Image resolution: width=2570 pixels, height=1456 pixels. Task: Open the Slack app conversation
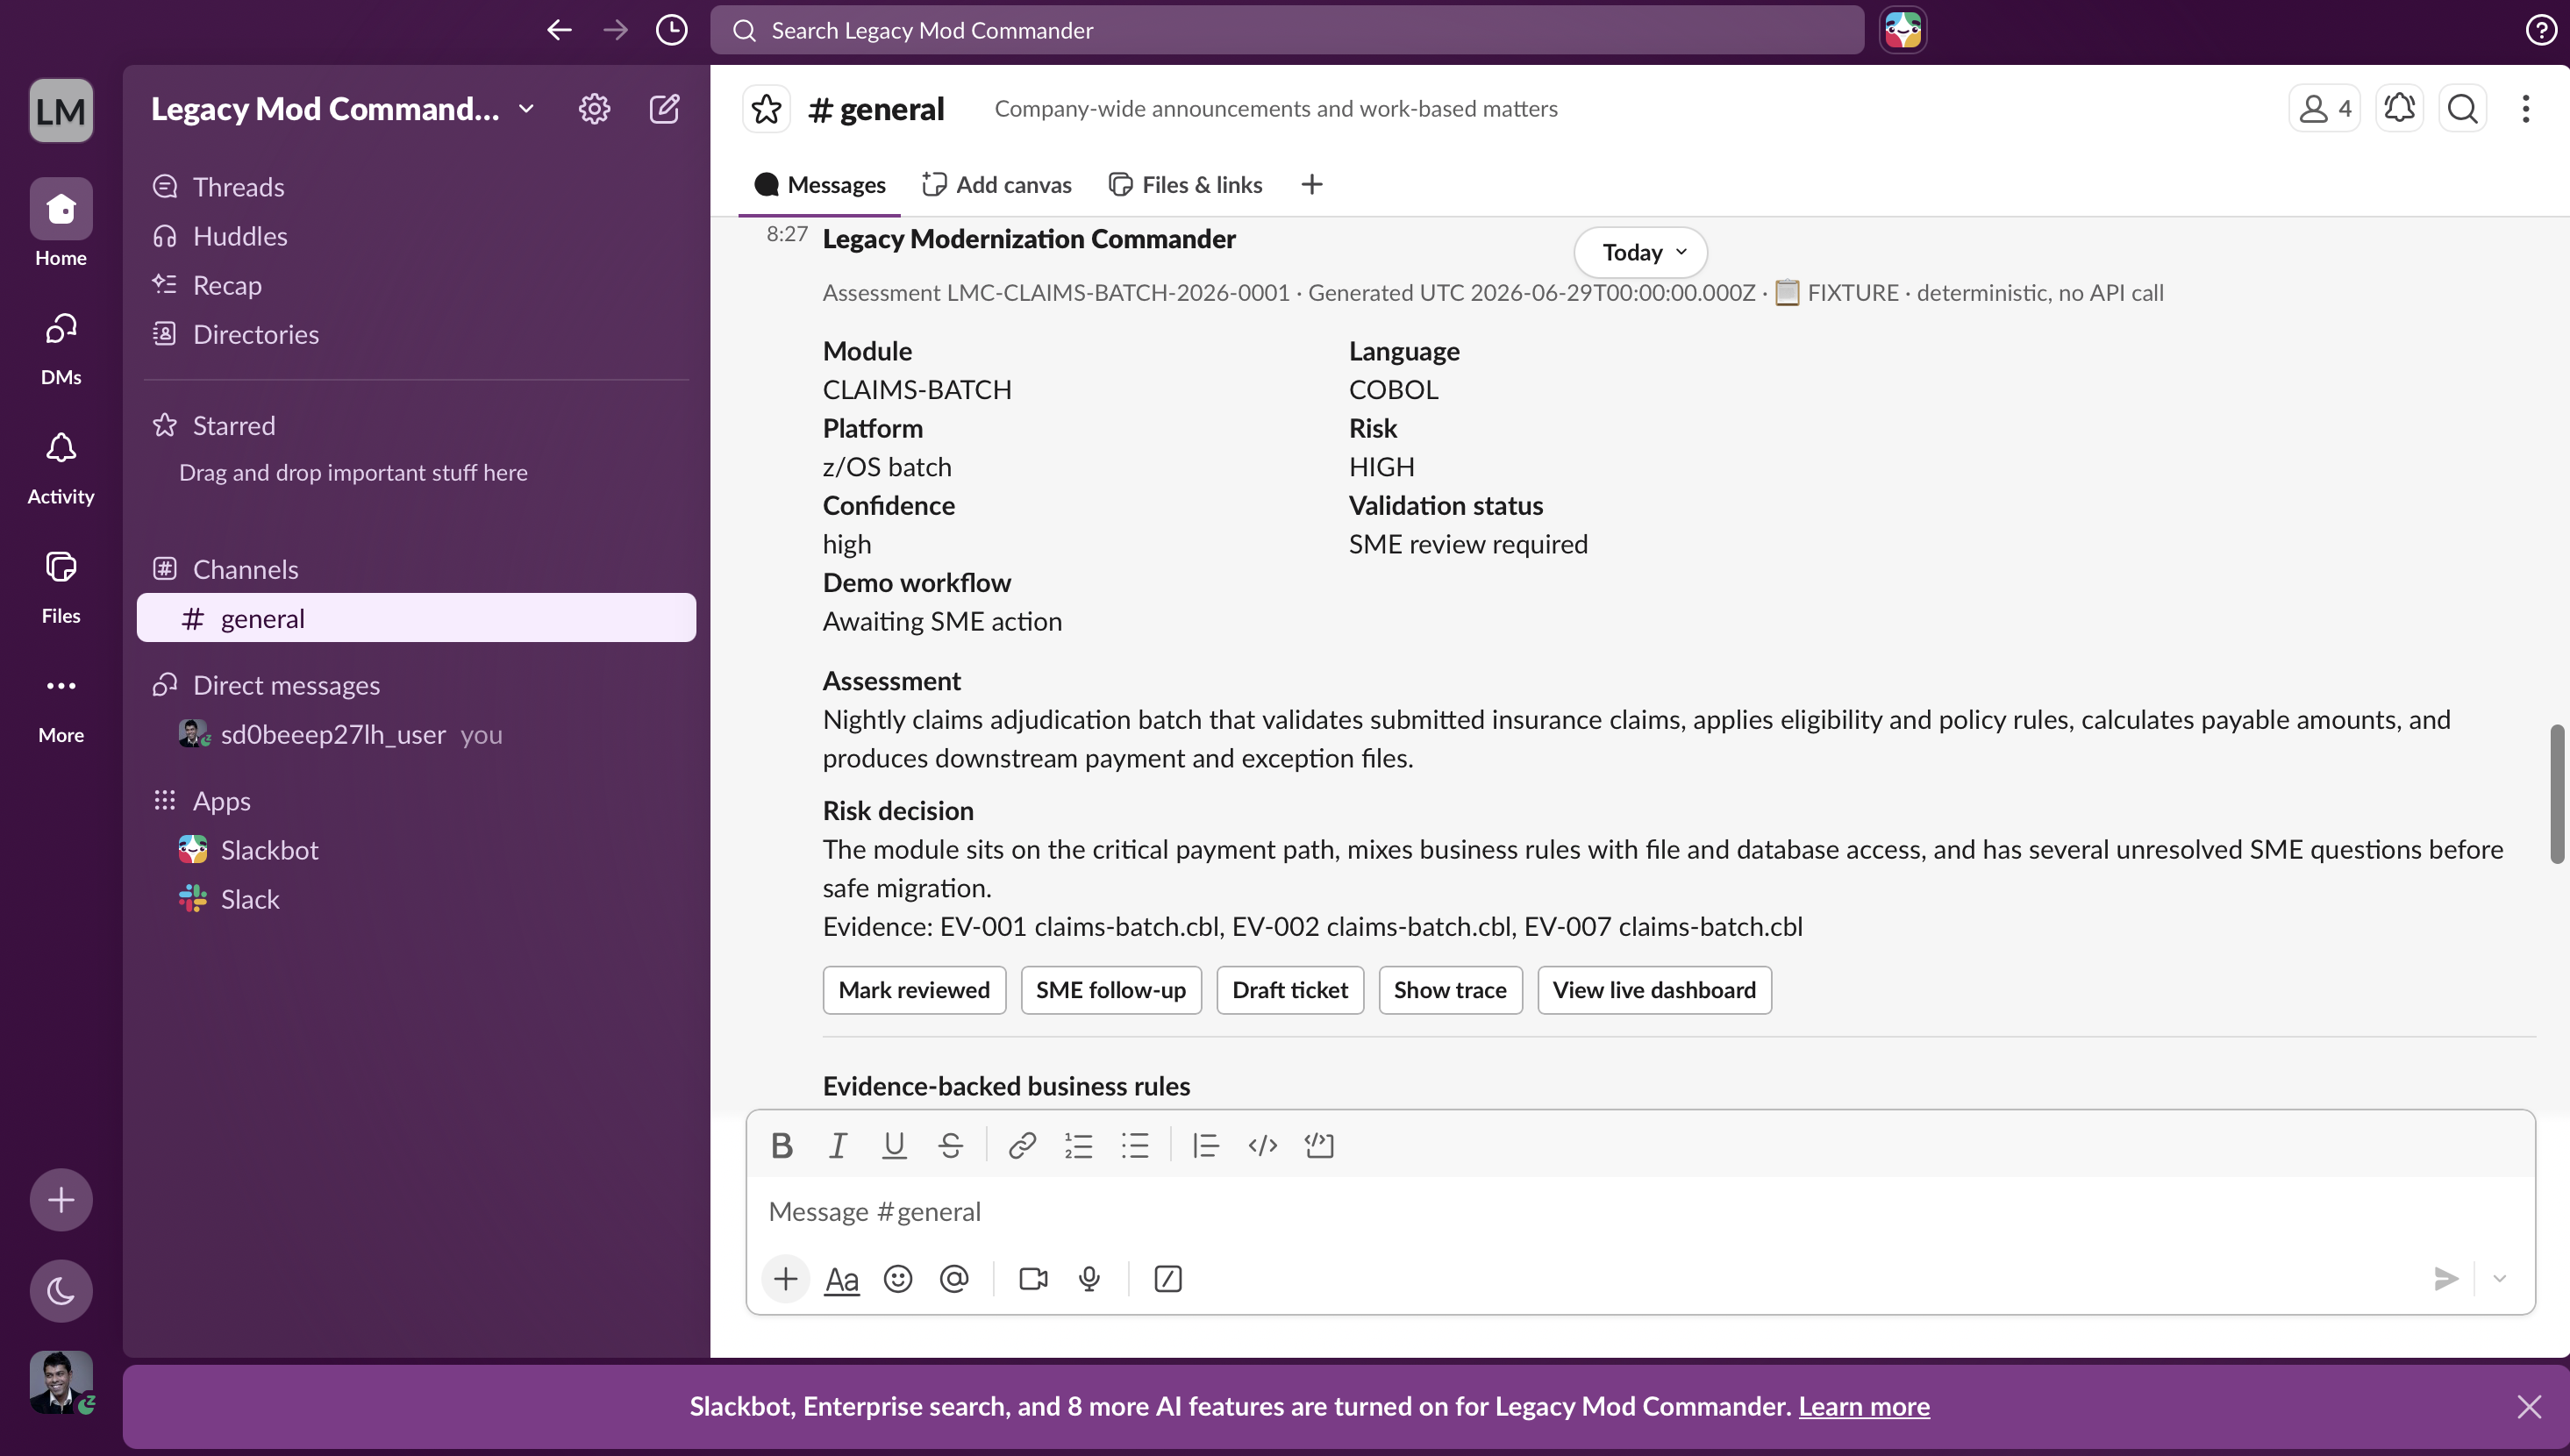(x=417, y=900)
